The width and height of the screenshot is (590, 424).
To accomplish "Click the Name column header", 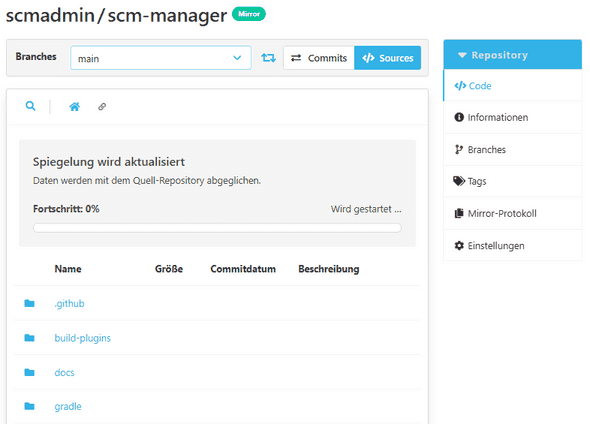I will pyautogui.click(x=68, y=269).
